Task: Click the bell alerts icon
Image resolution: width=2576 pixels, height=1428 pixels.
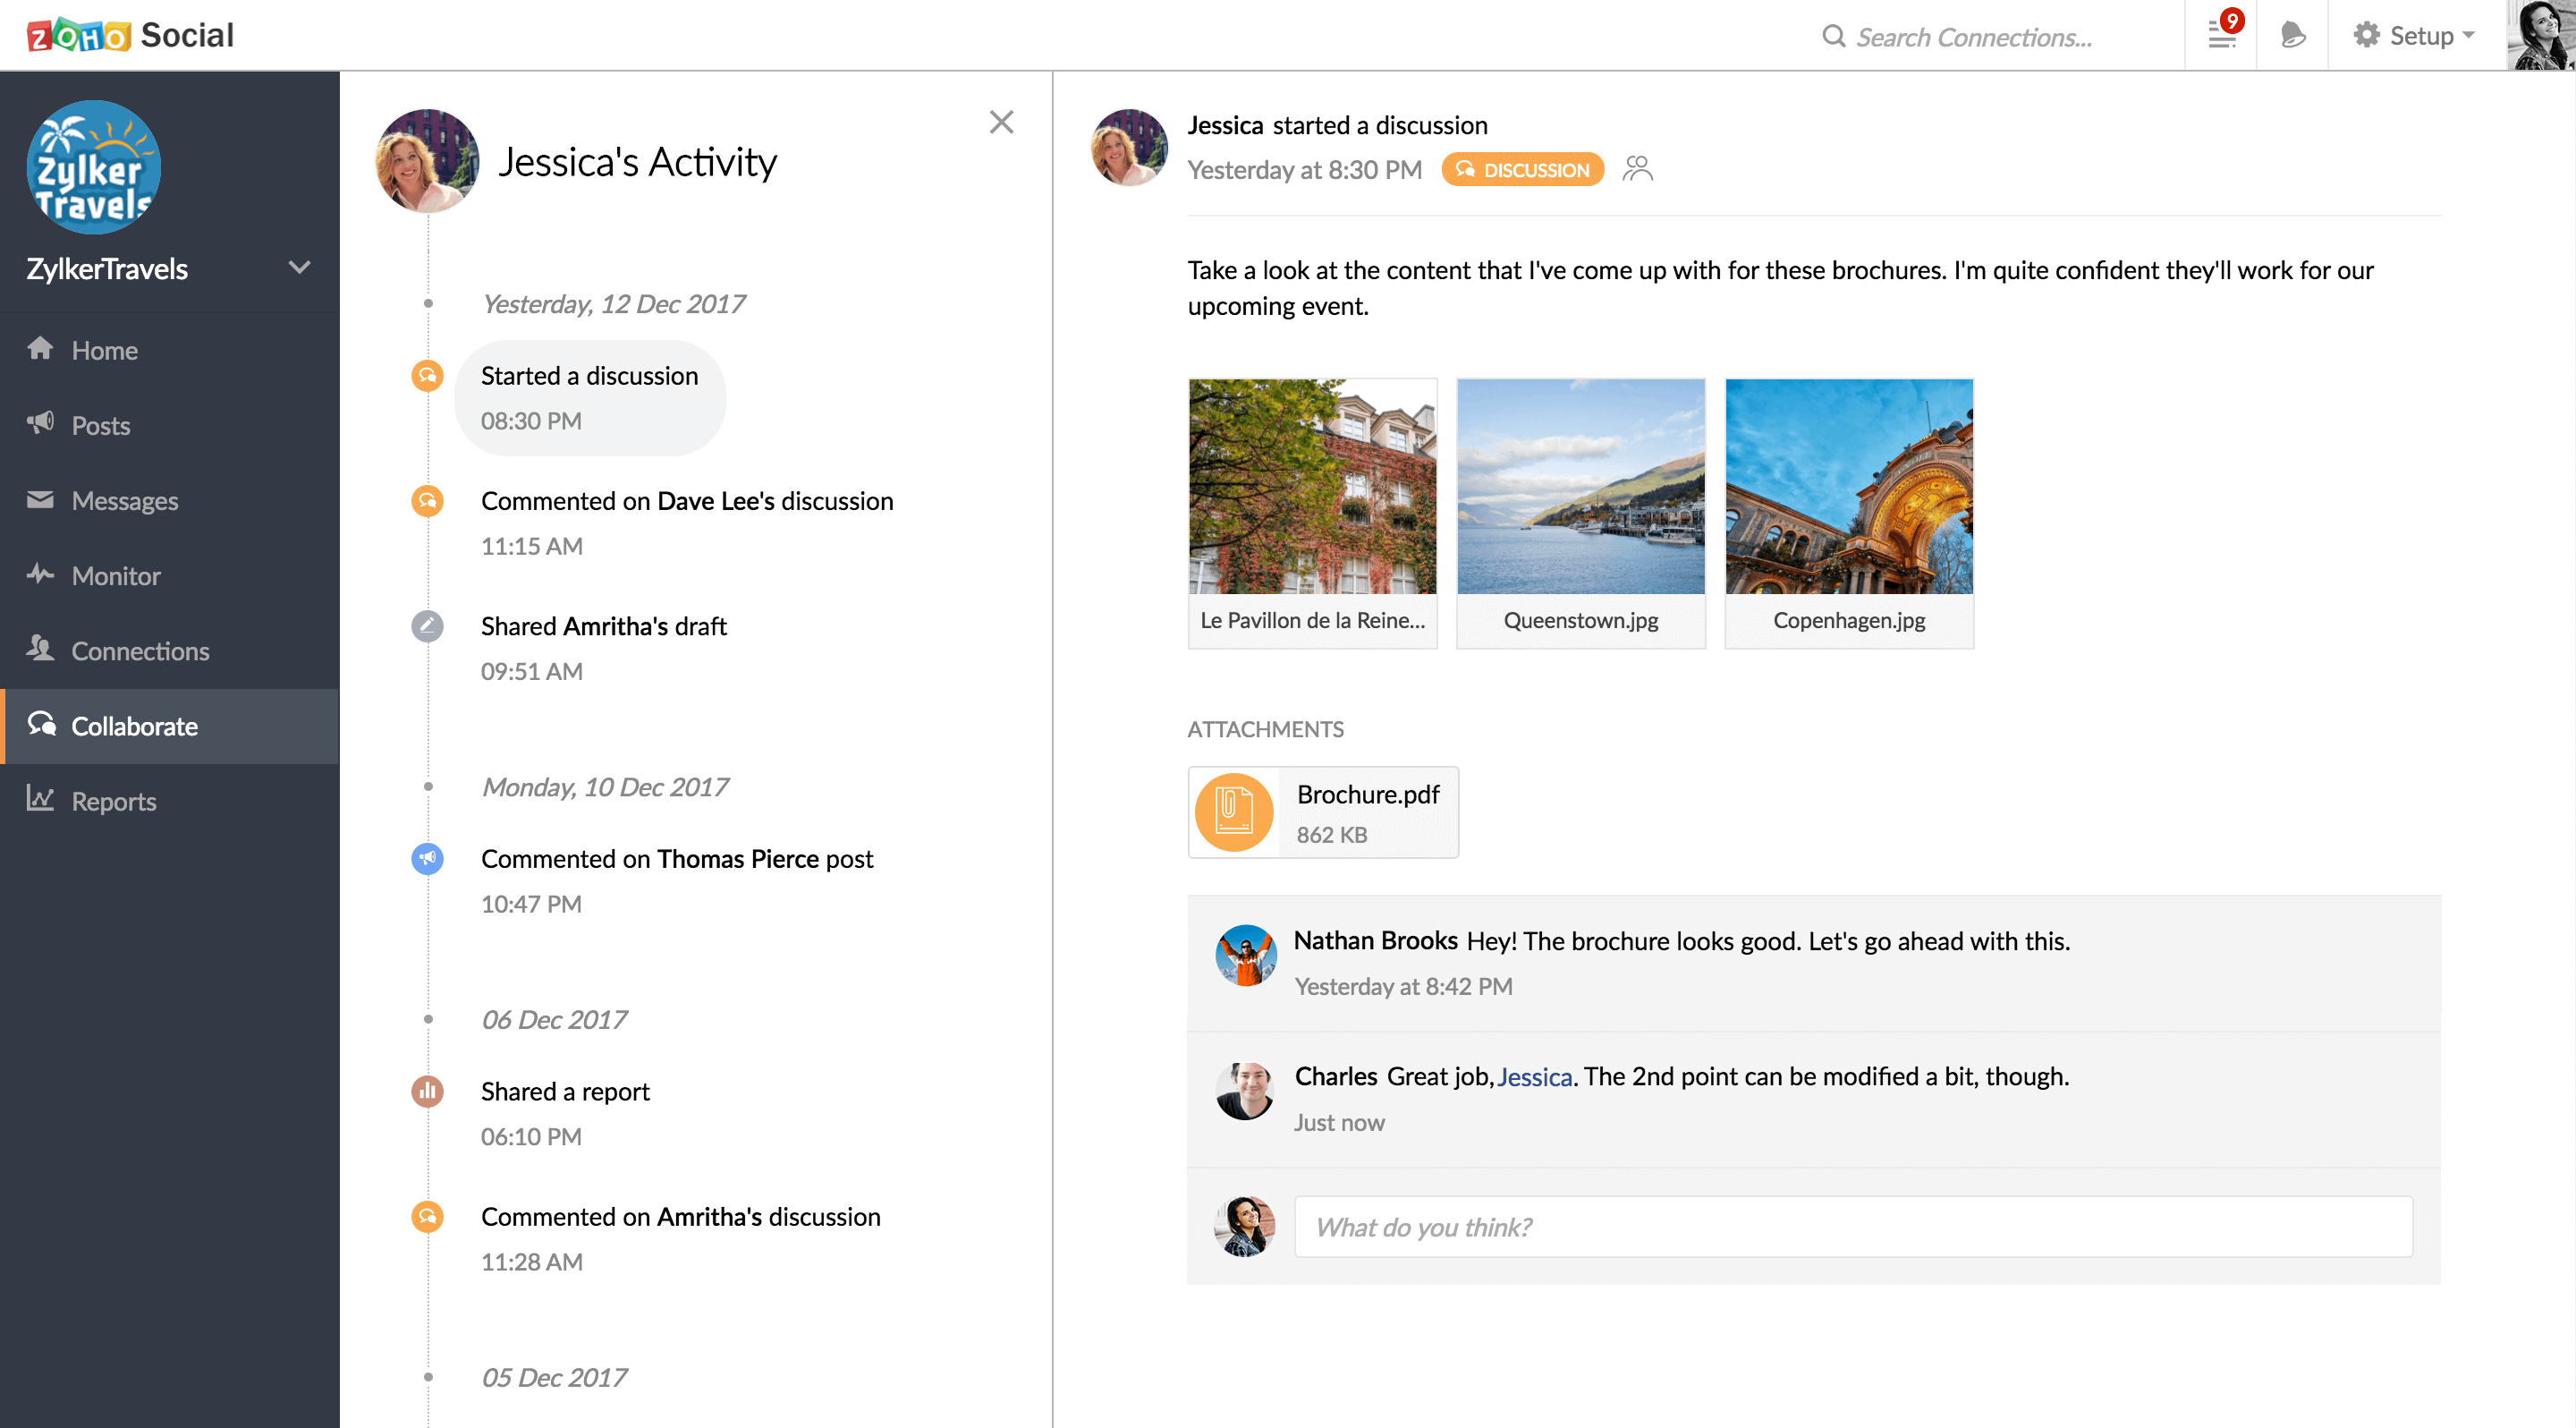Action: click(2293, 35)
